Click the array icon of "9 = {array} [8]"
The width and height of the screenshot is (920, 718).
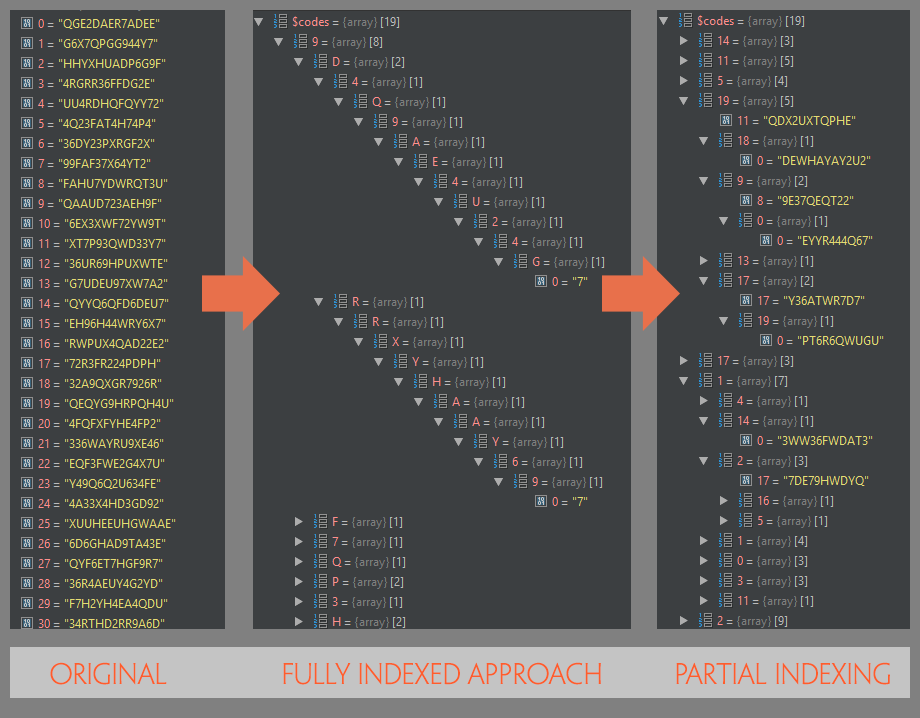click(x=300, y=42)
